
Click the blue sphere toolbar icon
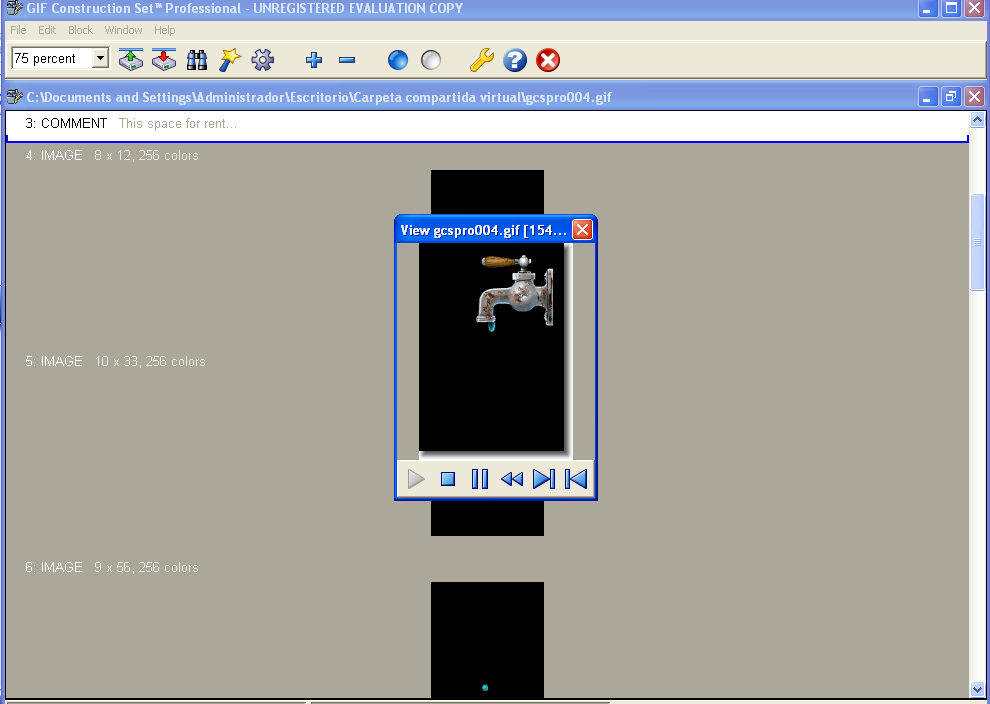click(x=398, y=60)
